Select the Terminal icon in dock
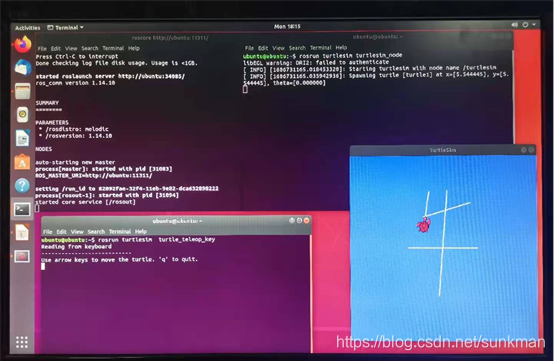 [22, 209]
